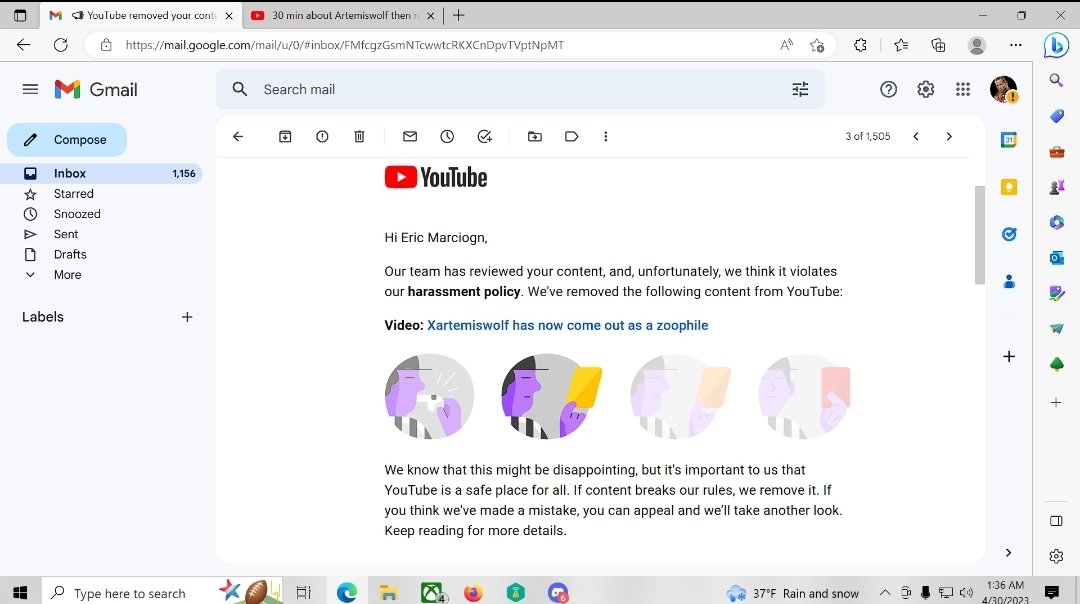Screen dimensions: 1080x604
Task: Open browser Collections
Action: [938, 45]
